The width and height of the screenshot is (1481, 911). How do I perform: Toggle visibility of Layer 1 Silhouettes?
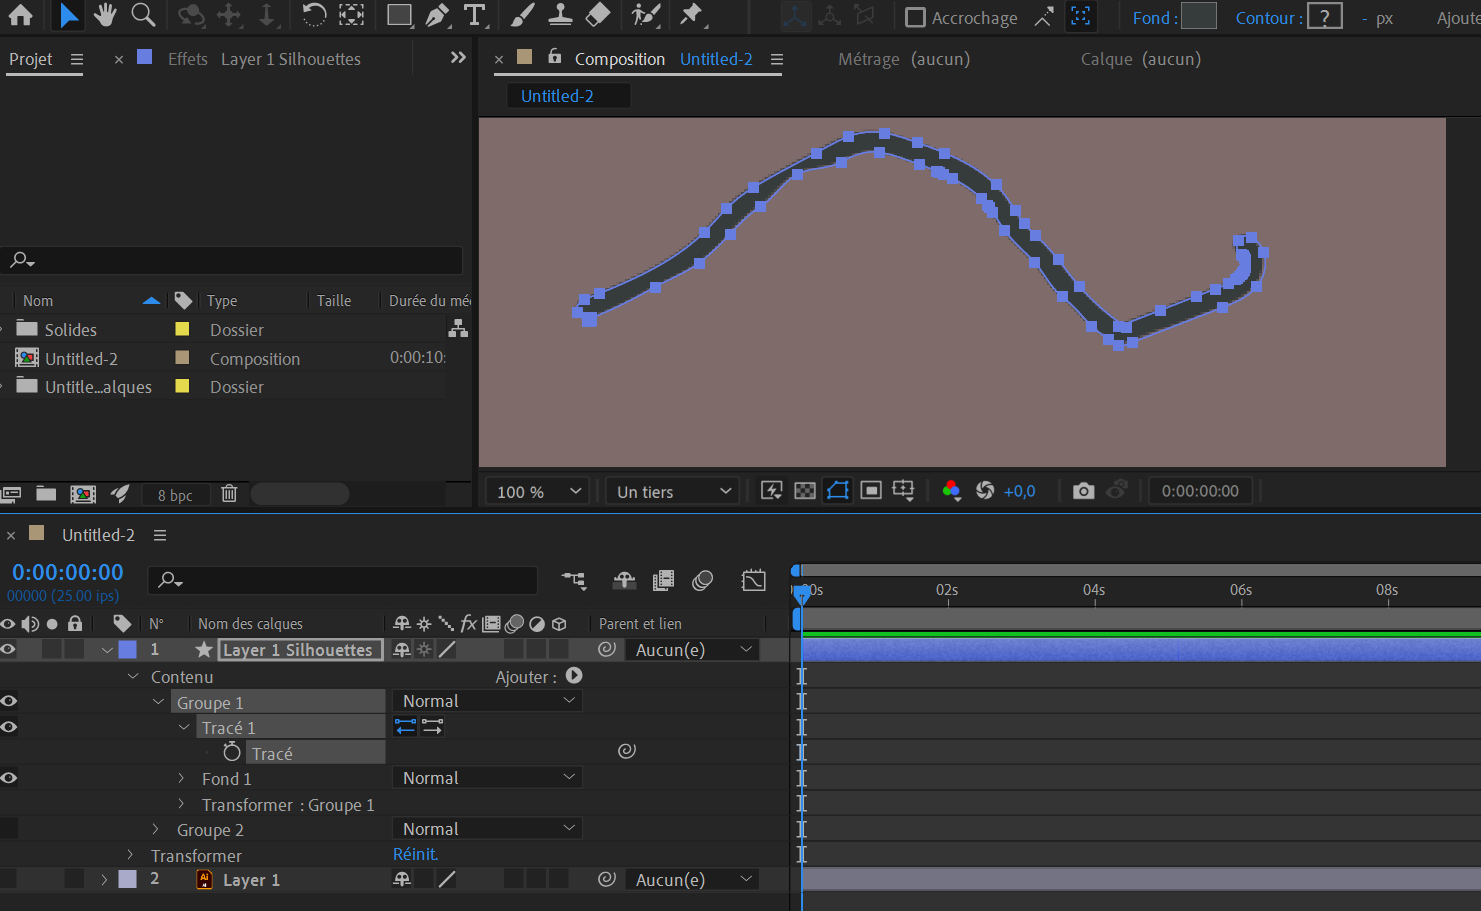pos(9,650)
